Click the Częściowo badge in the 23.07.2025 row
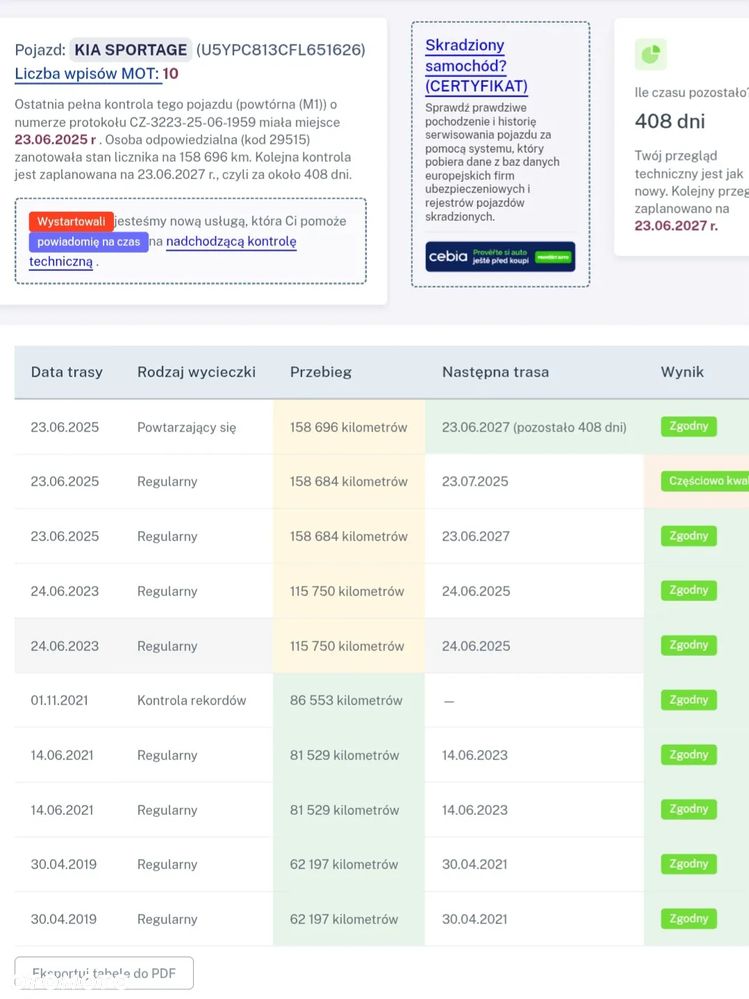The image size is (749, 999). pyautogui.click(x=705, y=481)
